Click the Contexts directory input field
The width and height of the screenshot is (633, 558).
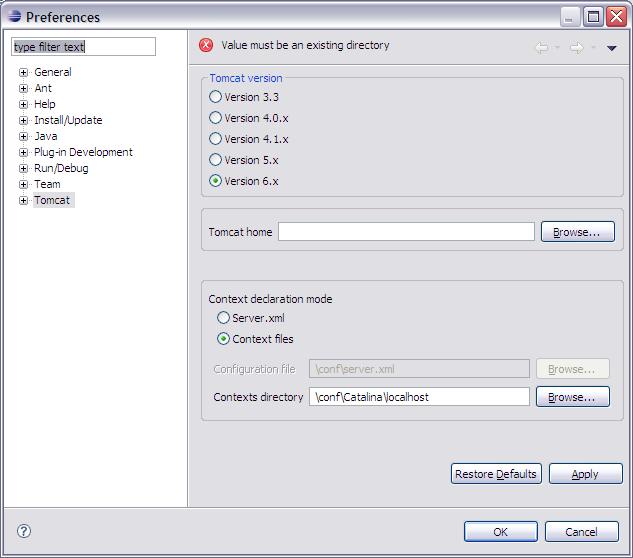coord(419,396)
